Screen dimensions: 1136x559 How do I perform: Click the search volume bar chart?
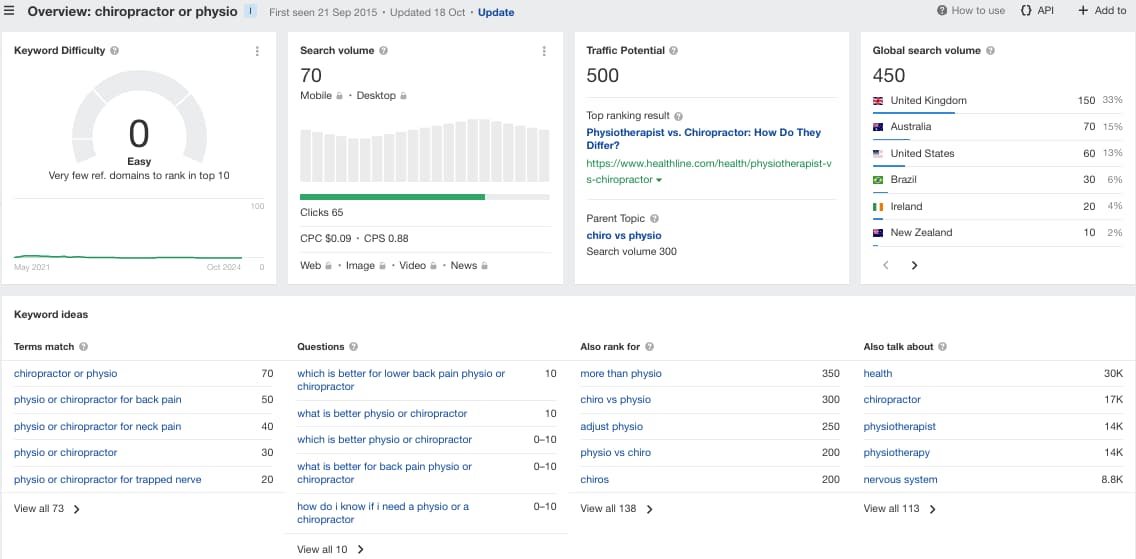coord(425,150)
